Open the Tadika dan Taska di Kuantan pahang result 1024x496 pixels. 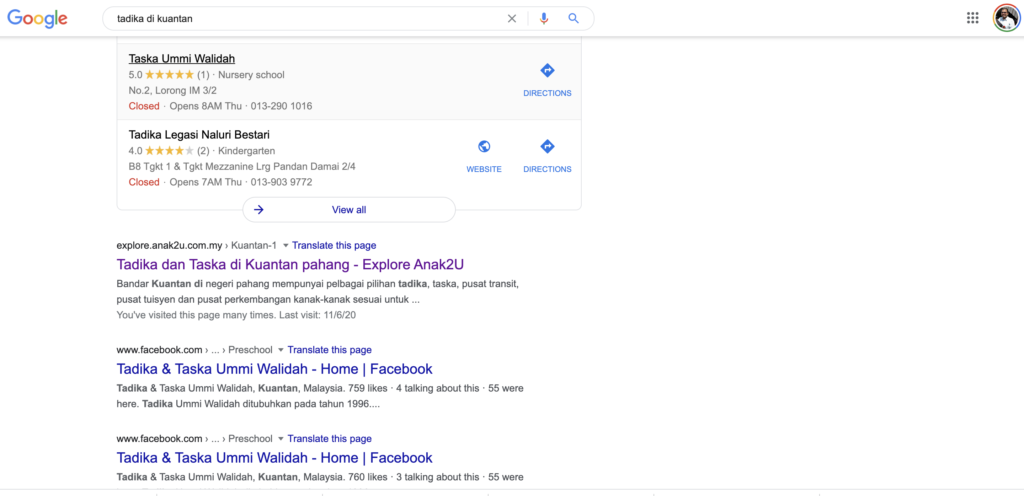(x=290, y=264)
